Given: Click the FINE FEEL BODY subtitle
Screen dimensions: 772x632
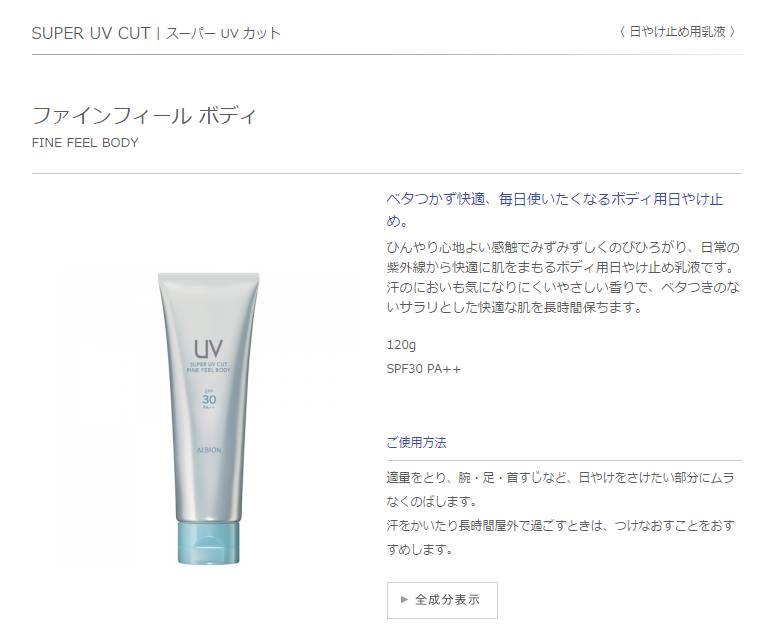Looking at the screenshot, I should [x=85, y=143].
